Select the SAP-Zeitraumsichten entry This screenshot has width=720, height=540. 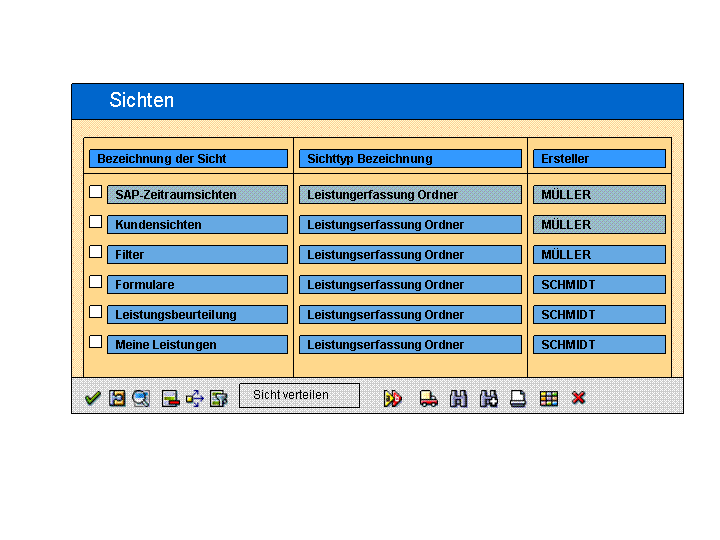[x=197, y=194]
